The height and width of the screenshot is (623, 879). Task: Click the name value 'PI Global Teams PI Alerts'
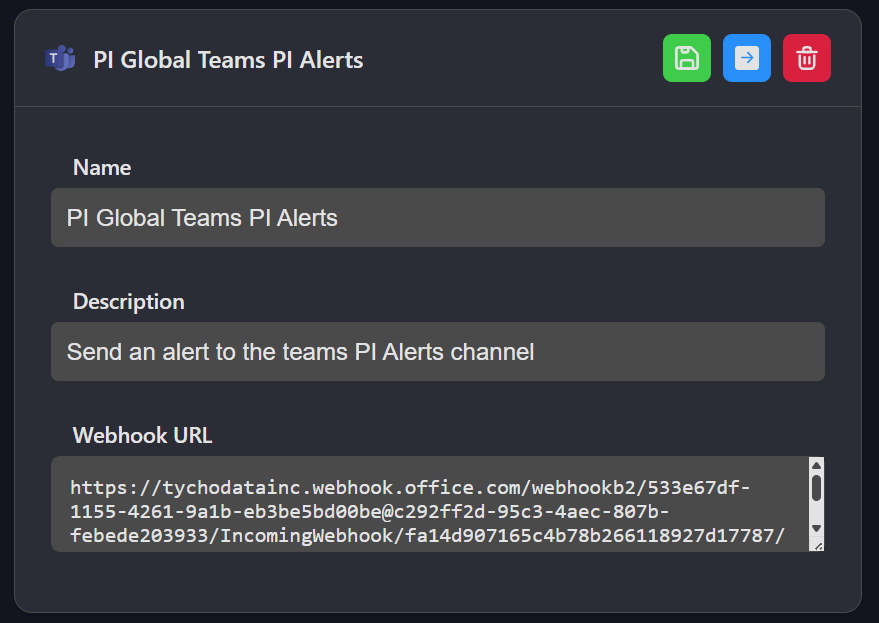click(200, 217)
